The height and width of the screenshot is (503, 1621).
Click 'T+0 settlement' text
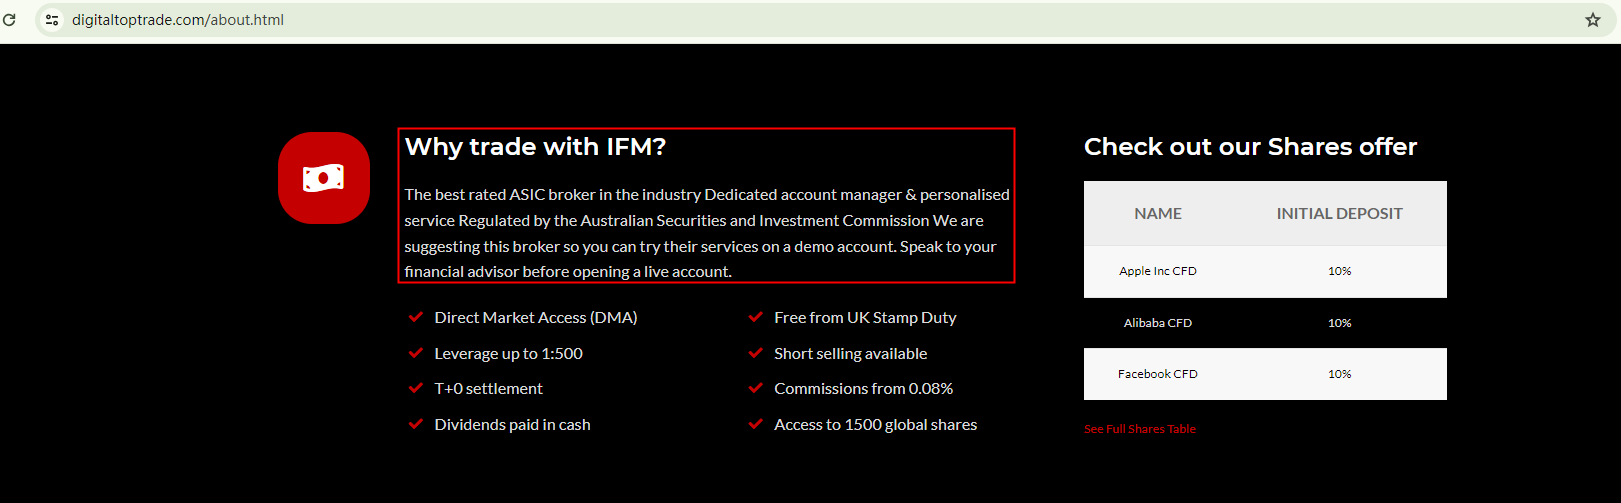pyautogui.click(x=489, y=388)
